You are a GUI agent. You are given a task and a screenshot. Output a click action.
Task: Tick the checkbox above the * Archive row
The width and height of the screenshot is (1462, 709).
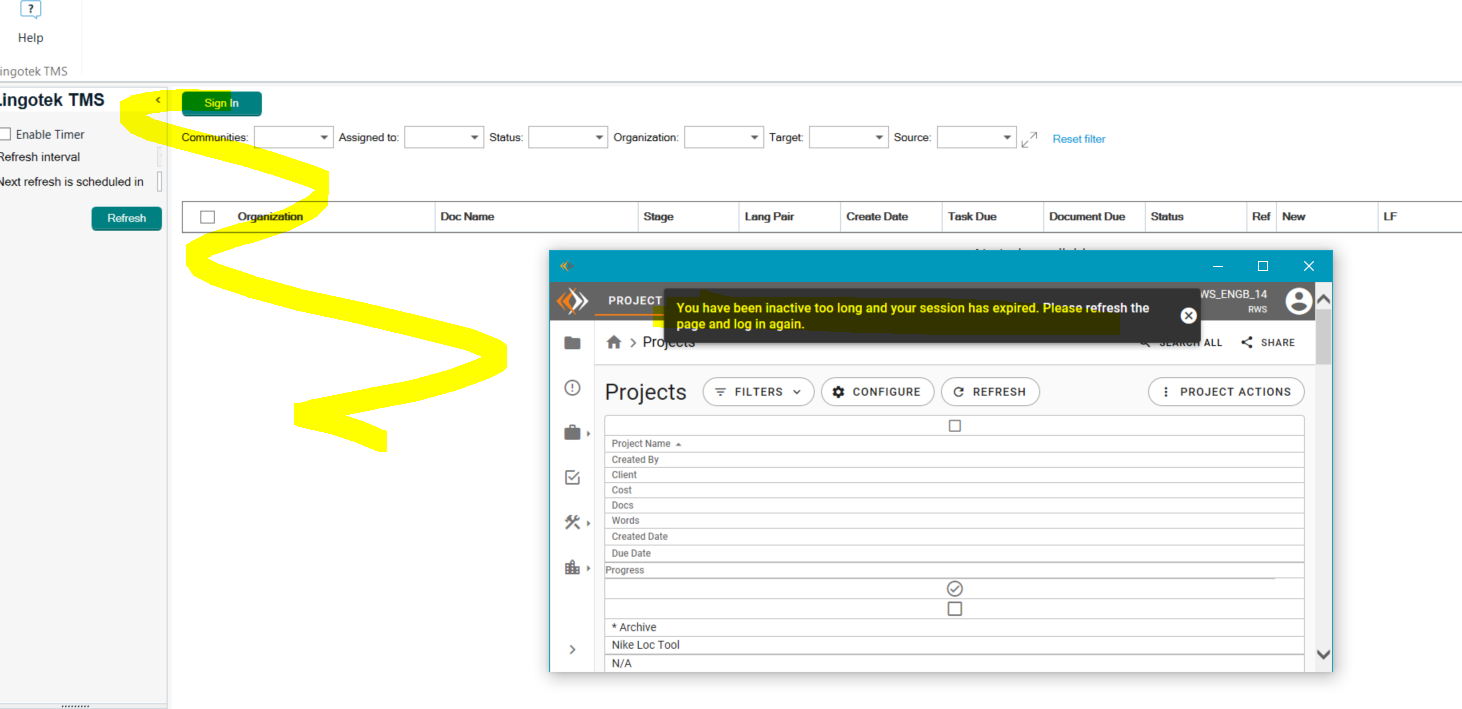pyautogui.click(x=954, y=609)
